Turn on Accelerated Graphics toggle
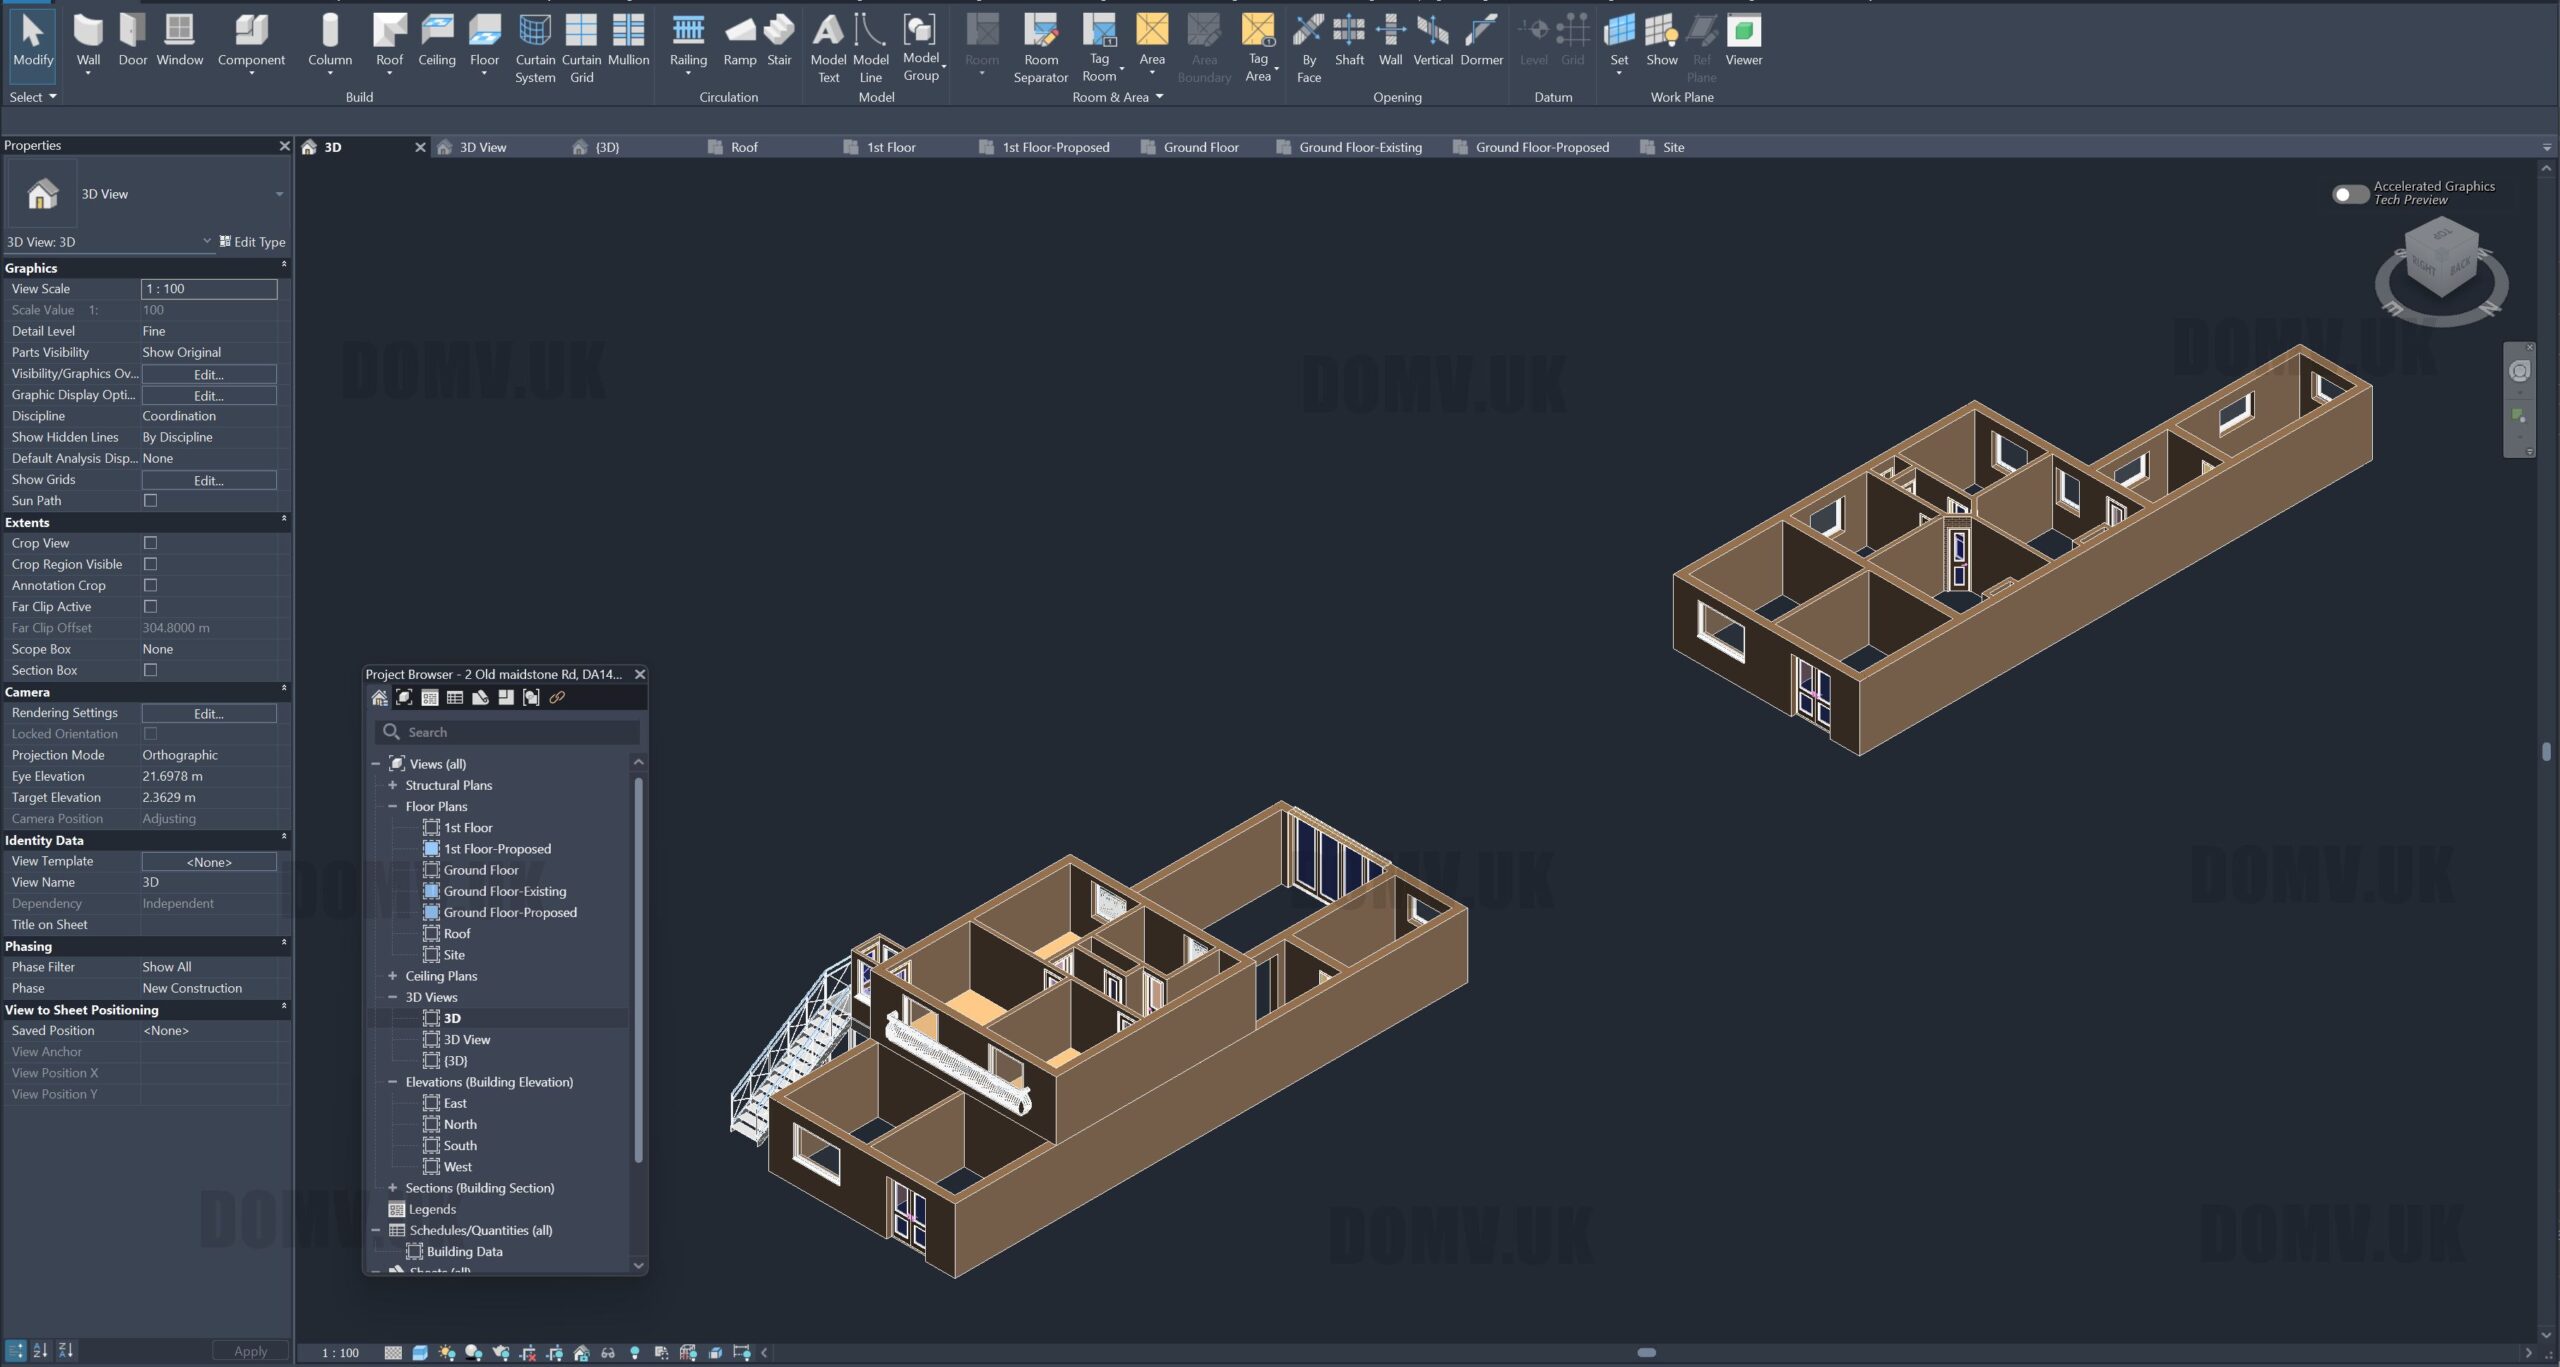The width and height of the screenshot is (2560, 1367). [2349, 194]
